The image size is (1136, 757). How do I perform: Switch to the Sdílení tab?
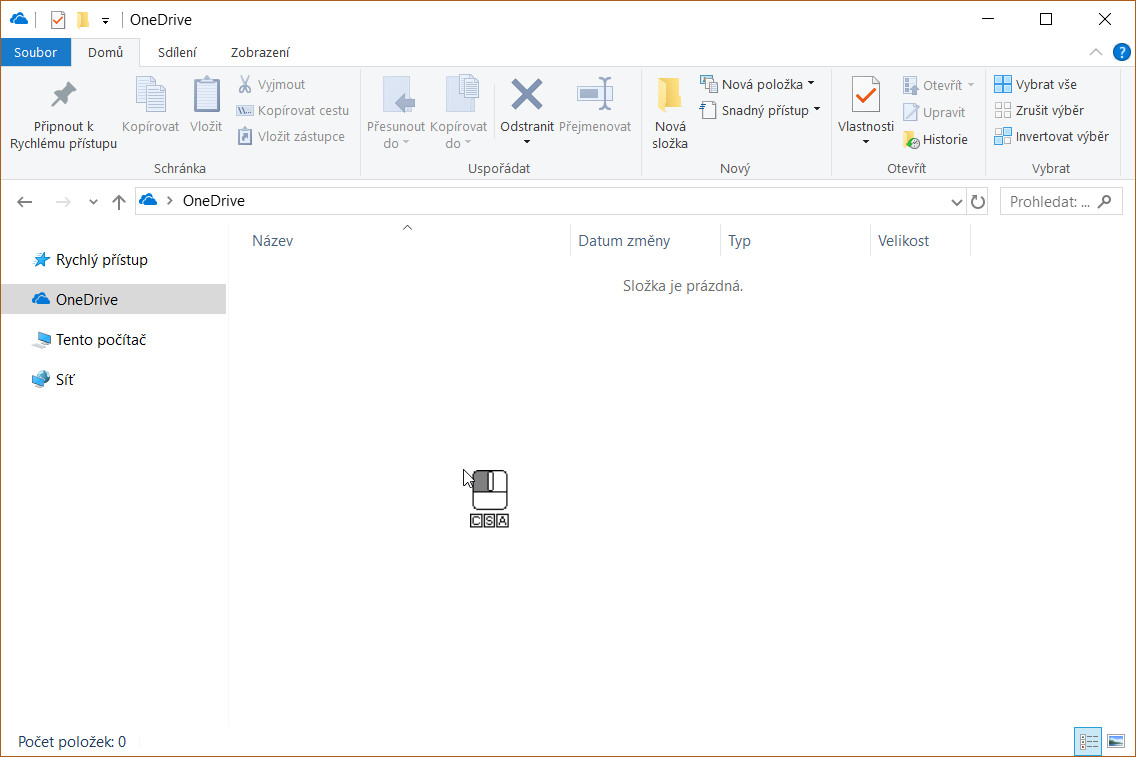(178, 52)
